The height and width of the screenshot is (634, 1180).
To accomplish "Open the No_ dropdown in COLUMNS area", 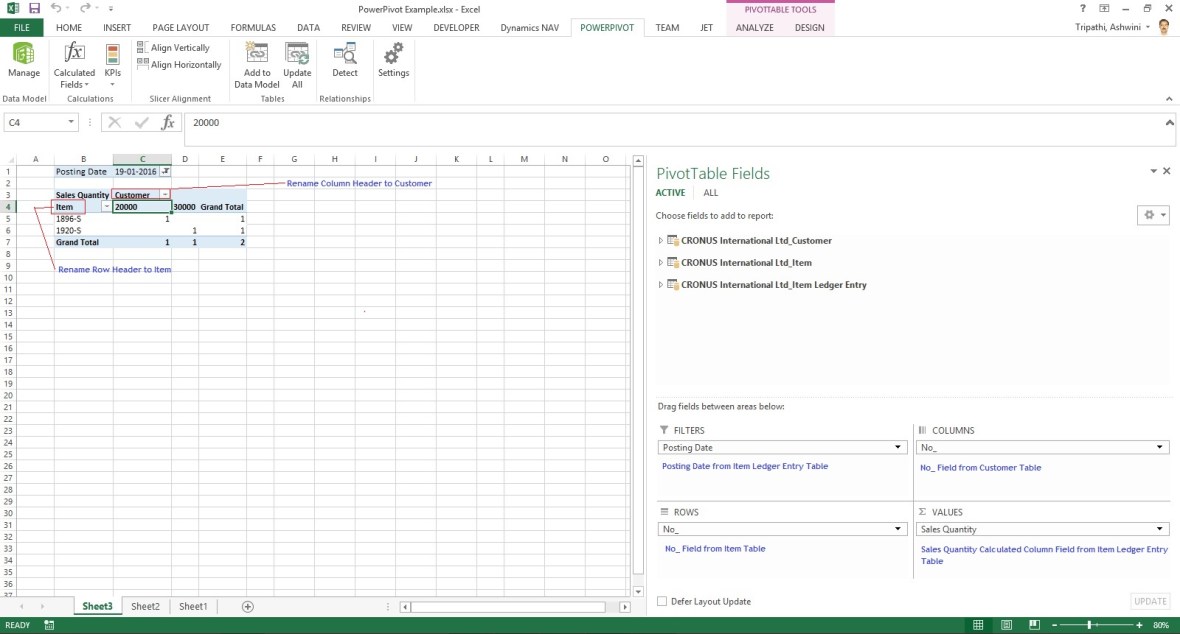I will (1158, 447).
